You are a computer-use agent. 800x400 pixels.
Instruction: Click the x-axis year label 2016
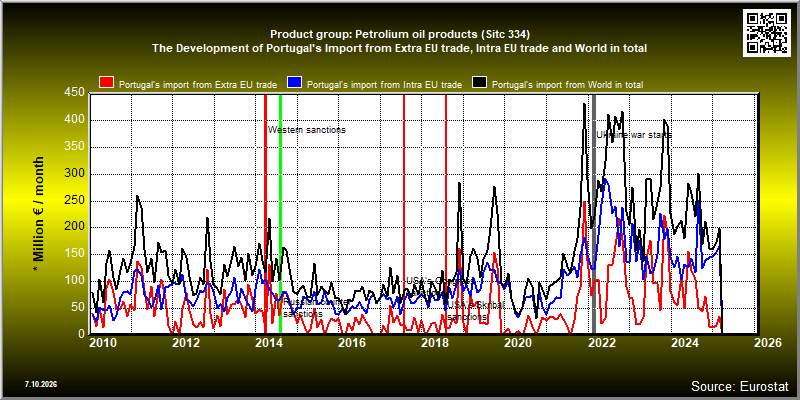click(x=352, y=343)
